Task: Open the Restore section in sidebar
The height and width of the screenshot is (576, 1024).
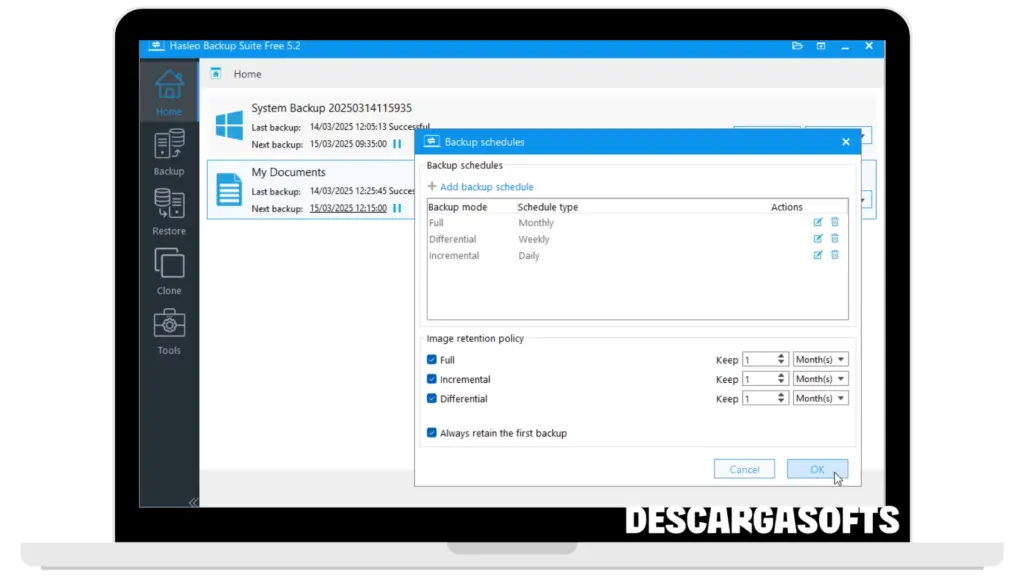Action: coord(169,211)
